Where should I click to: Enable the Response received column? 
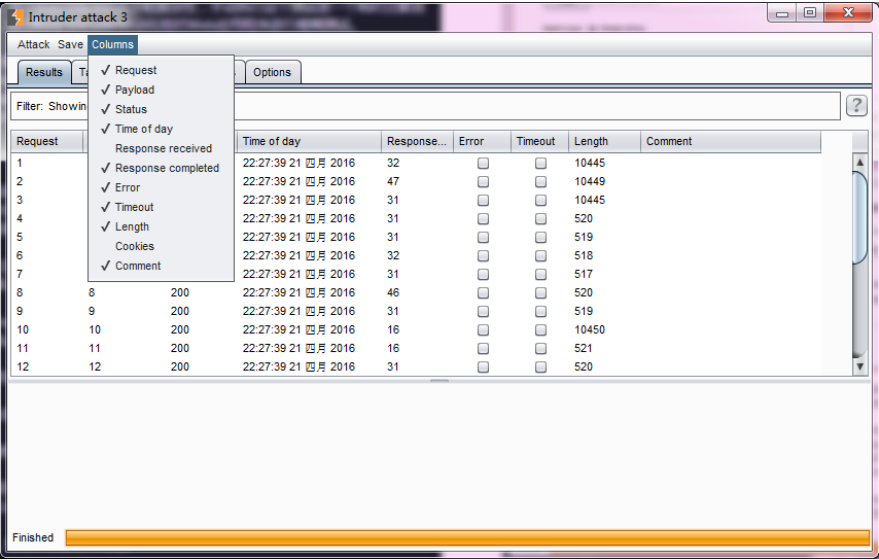(x=161, y=149)
